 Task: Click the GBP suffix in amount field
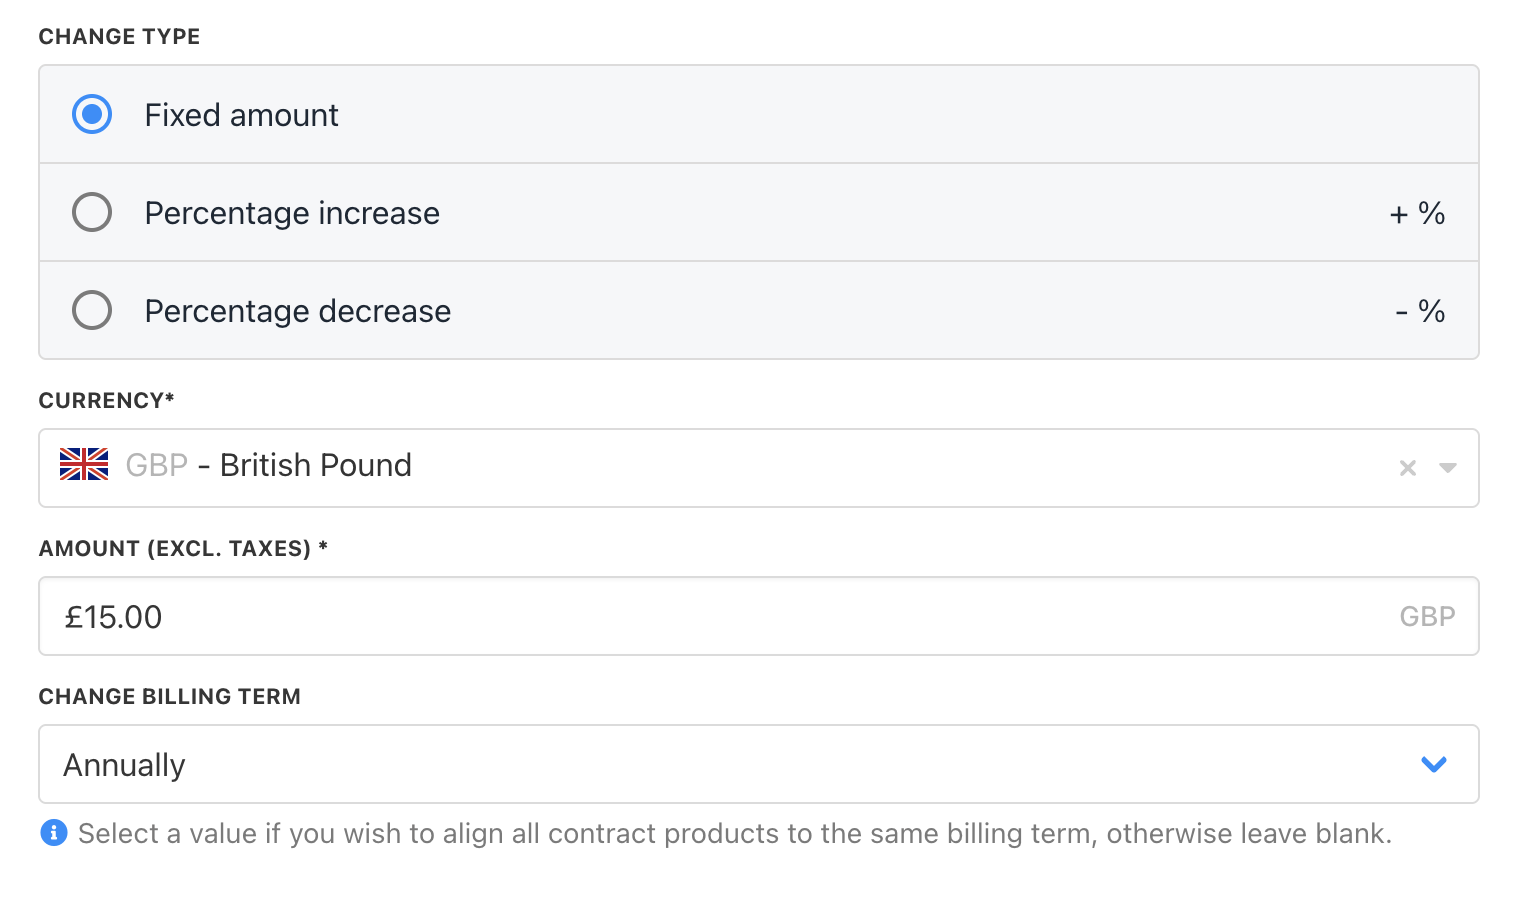[1427, 616]
